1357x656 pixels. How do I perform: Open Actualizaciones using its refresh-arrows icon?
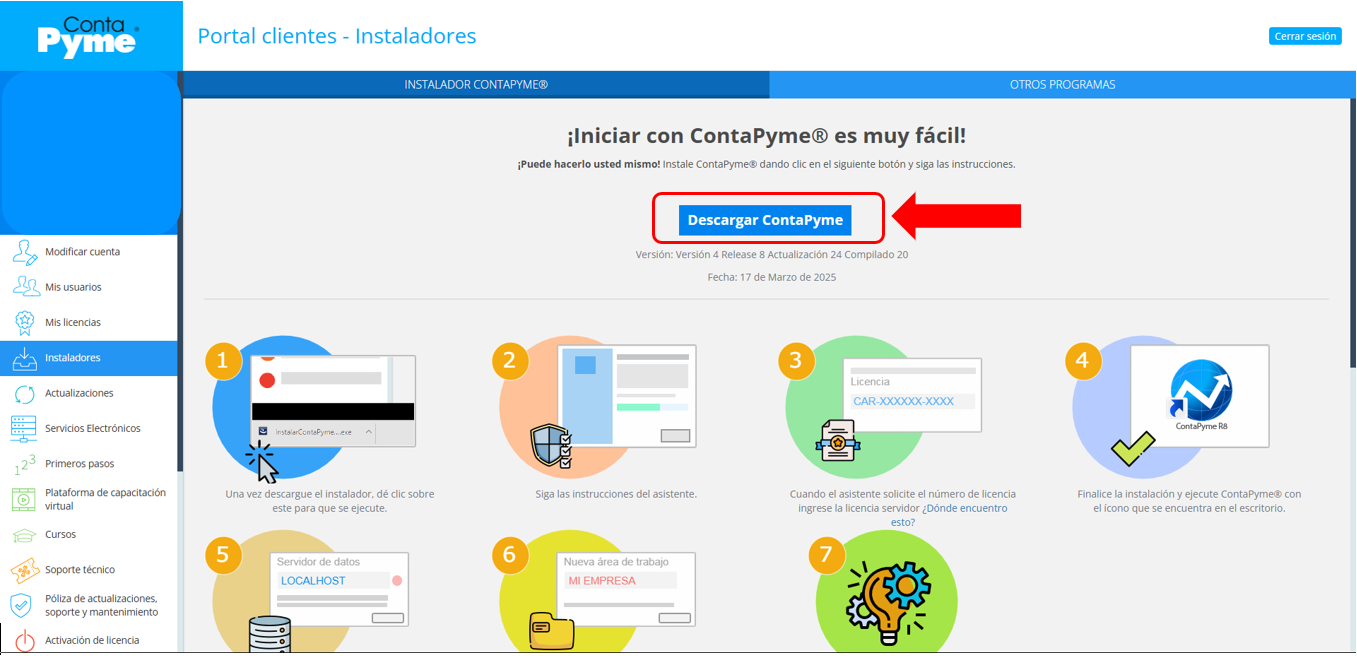click(x=26, y=393)
